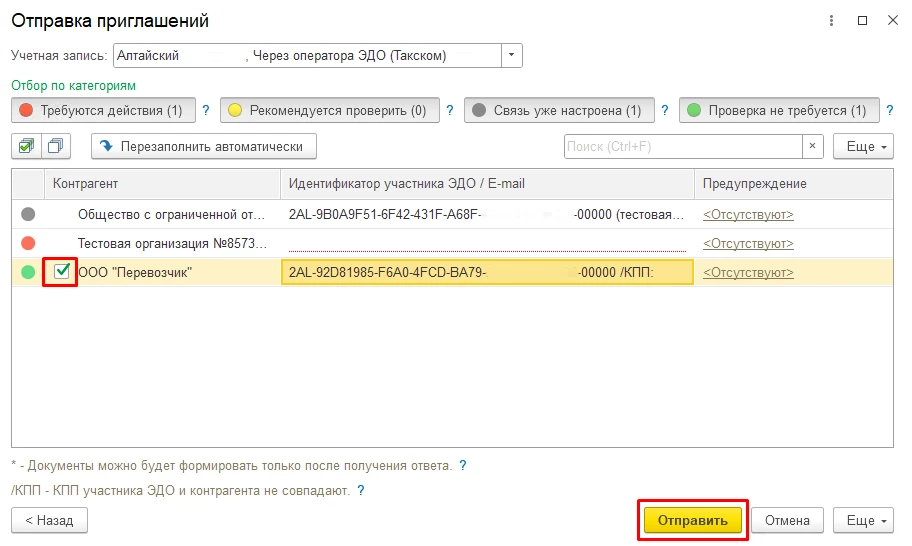The image size is (912, 546).
Task: Open the bottom Еще dropdown near Отмена
Action: click(863, 520)
